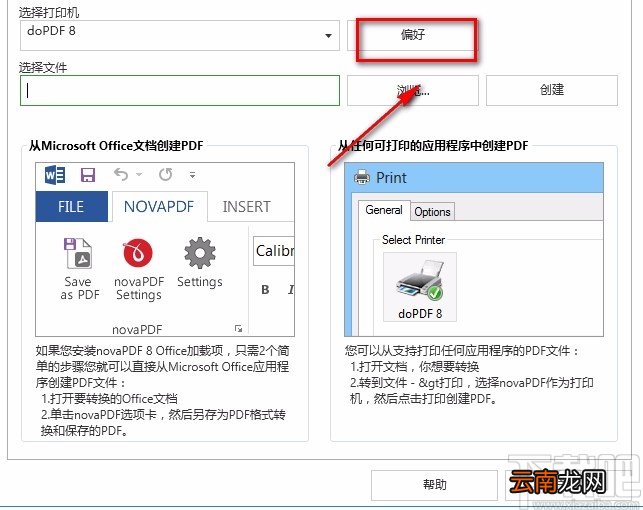Click the 创建 create button
The height and width of the screenshot is (510, 643).
(x=552, y=90)
